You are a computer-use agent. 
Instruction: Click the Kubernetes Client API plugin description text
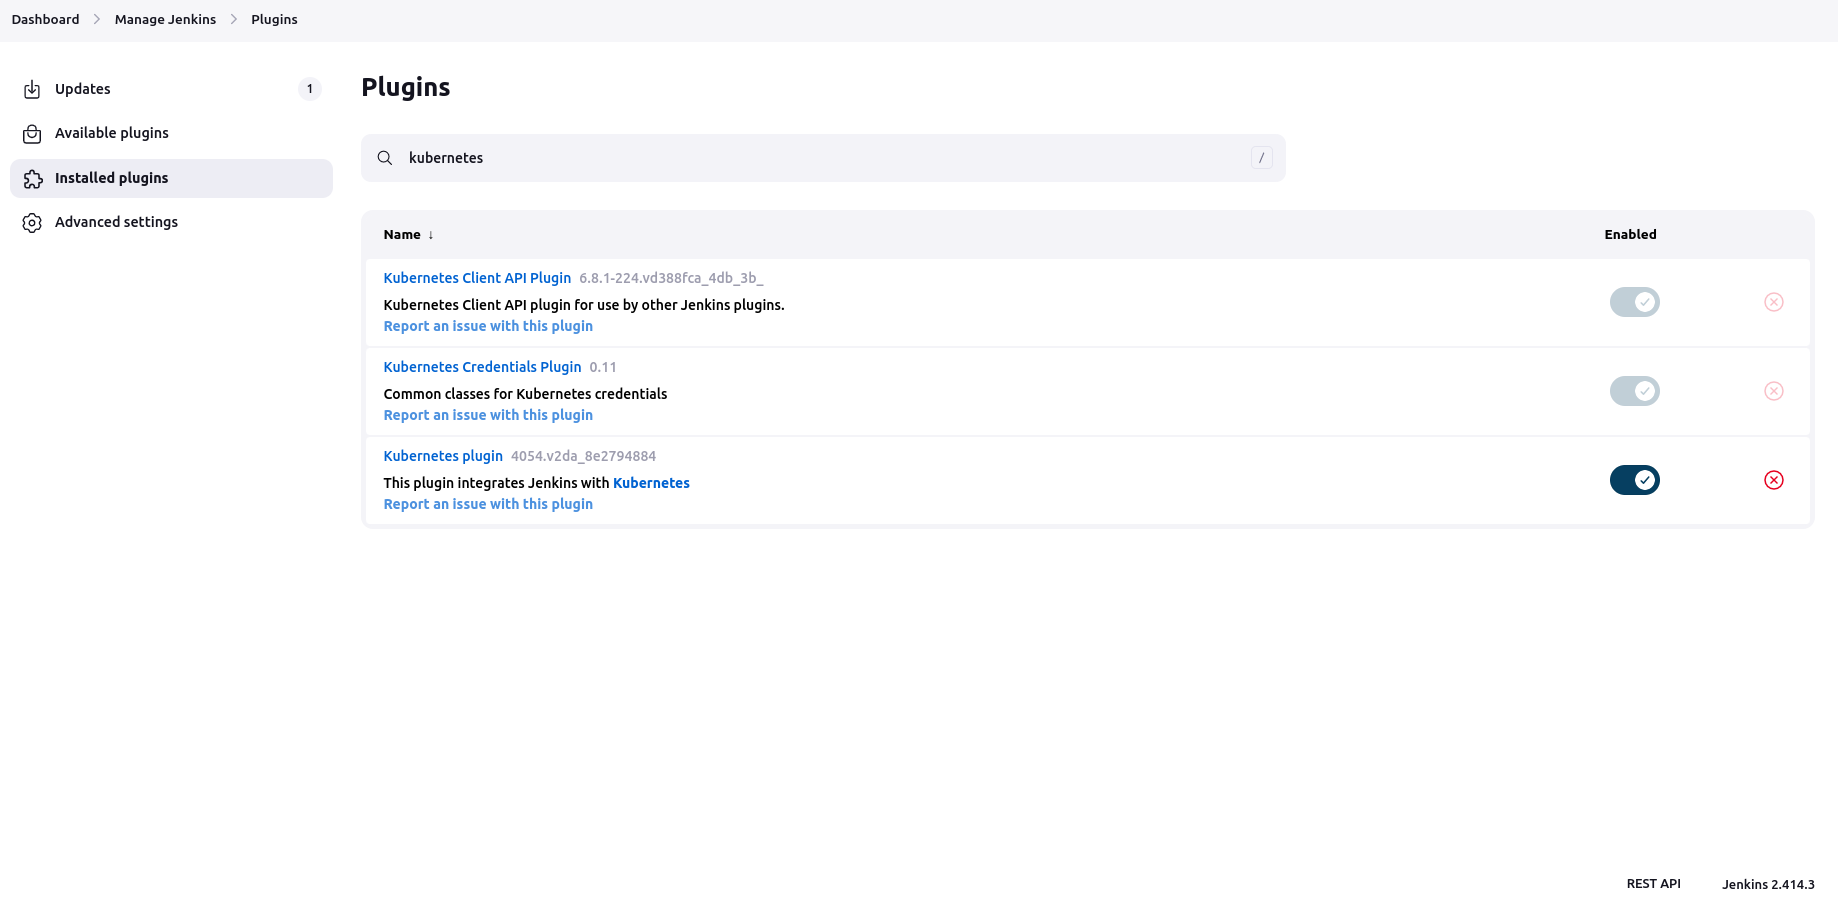[584, 305]
